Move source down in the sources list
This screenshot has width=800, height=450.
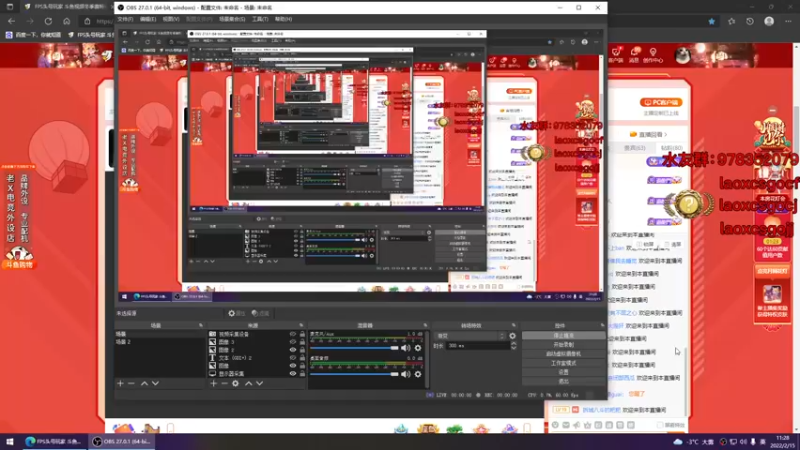260,383
